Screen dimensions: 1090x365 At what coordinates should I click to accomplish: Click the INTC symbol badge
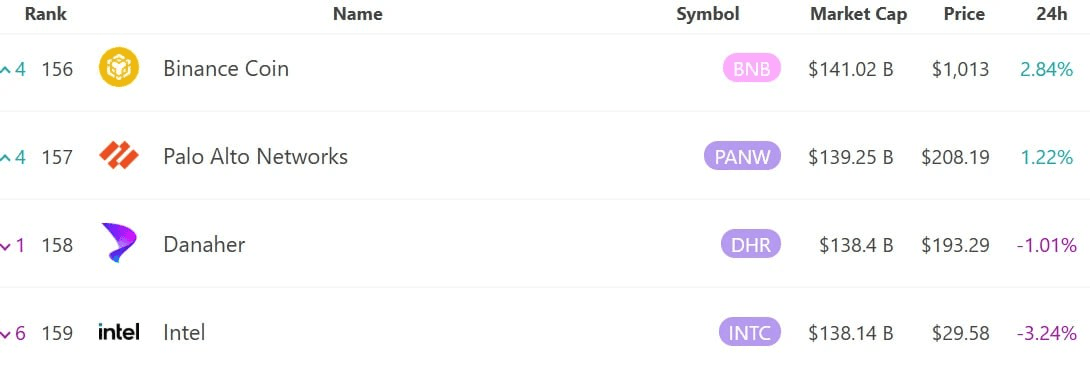(x=750, y=332)
